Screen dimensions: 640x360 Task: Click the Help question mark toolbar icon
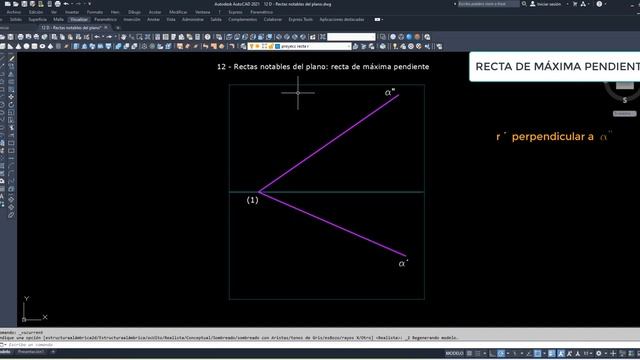[x=207, y=37]
